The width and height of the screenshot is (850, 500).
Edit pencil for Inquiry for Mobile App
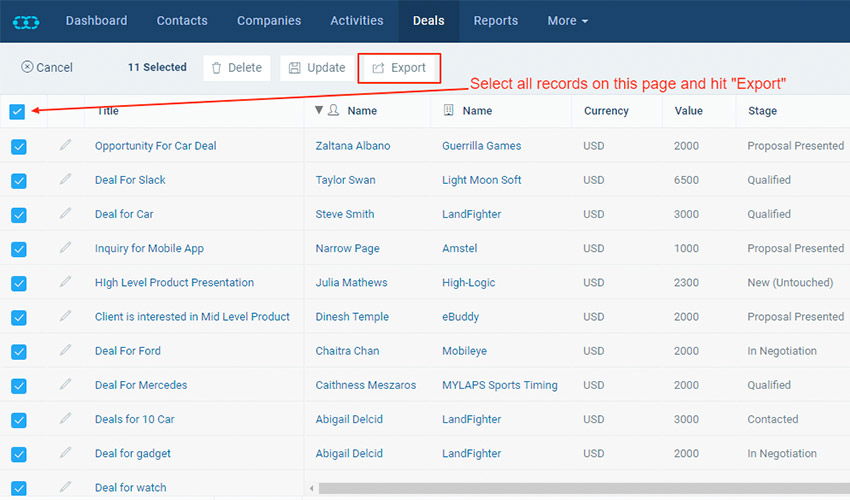tap(65, 248)
